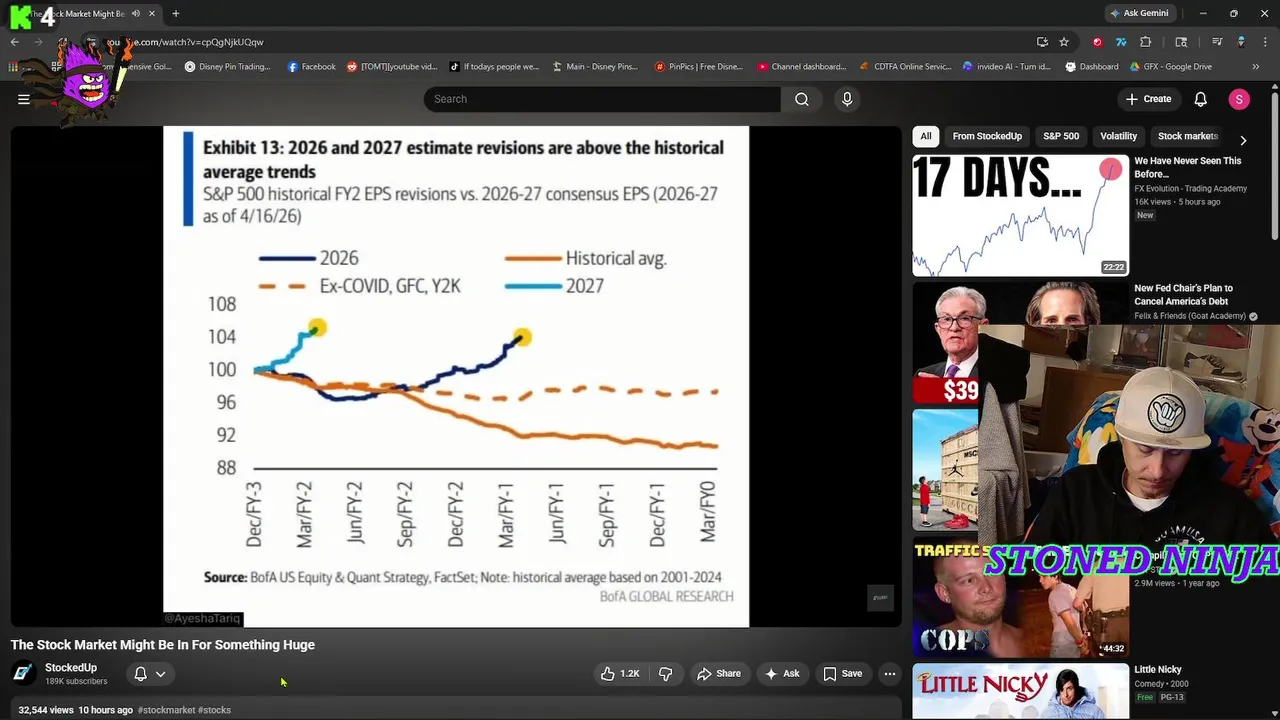The width and height of the screenshot is (1280, 720).
Task: Open the 17 DAYS video thumbnail
Action: point(1020,215)
